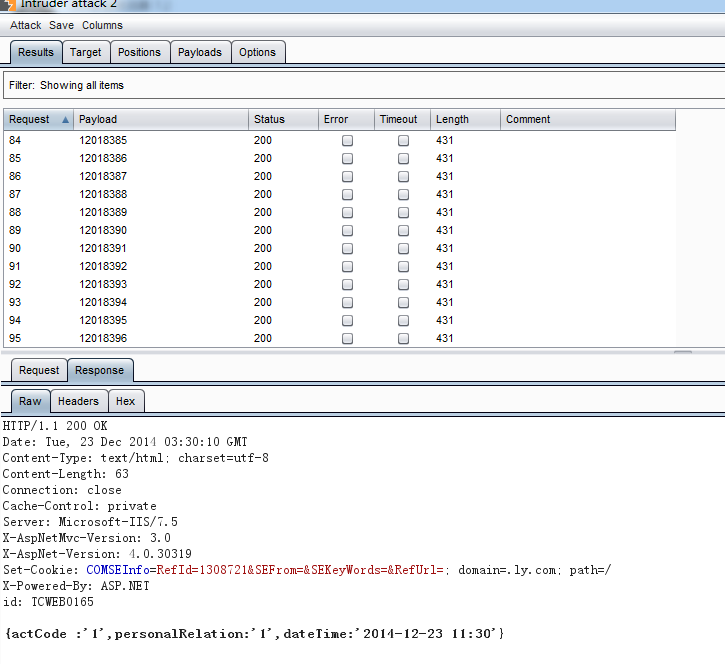725x664 pixels.
Task: Select the payload 12018386 cell
Action: 103,158
